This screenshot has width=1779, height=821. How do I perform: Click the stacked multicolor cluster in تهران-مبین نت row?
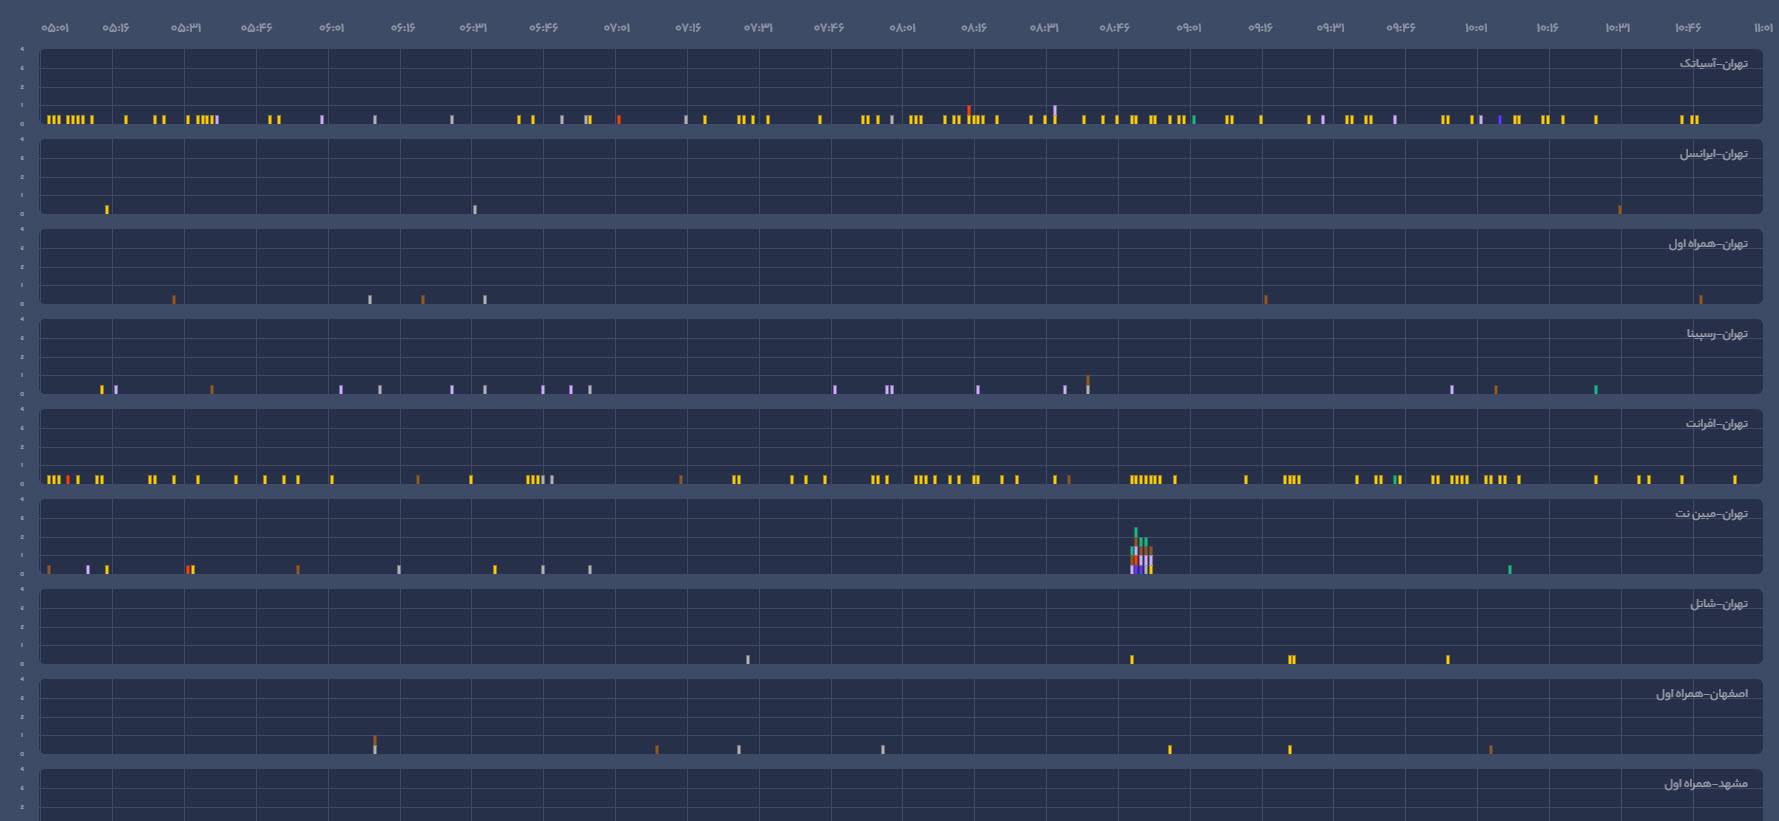point(1141,553)
